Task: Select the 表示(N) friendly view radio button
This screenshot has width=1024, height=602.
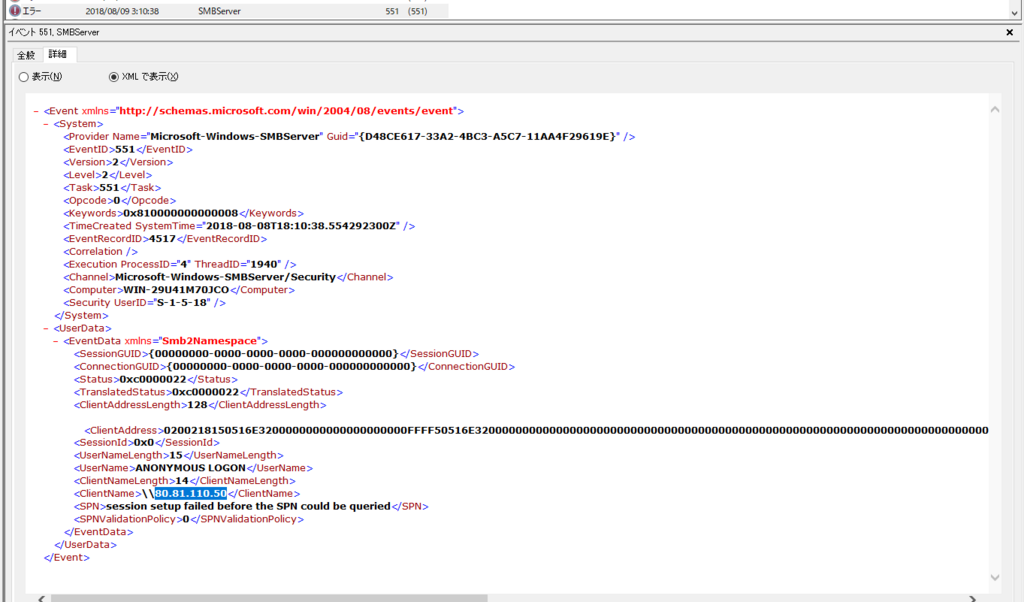Action: tap(24, 77)
